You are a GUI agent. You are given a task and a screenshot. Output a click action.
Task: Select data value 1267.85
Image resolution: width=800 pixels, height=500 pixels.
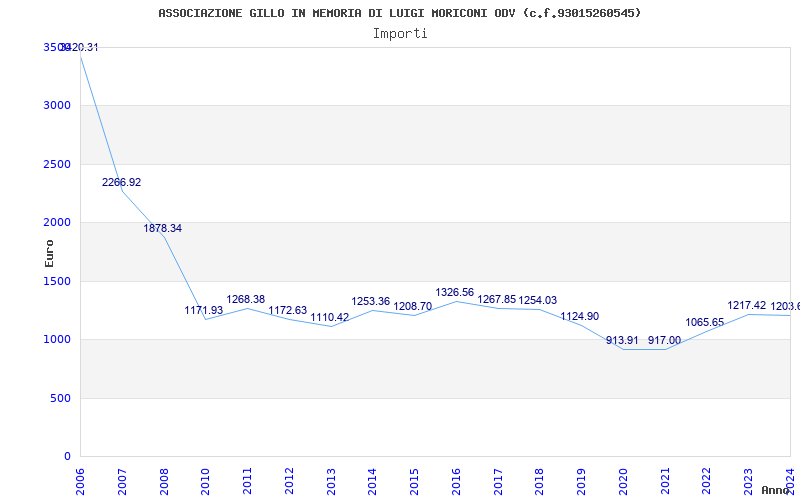coord(496,299)
